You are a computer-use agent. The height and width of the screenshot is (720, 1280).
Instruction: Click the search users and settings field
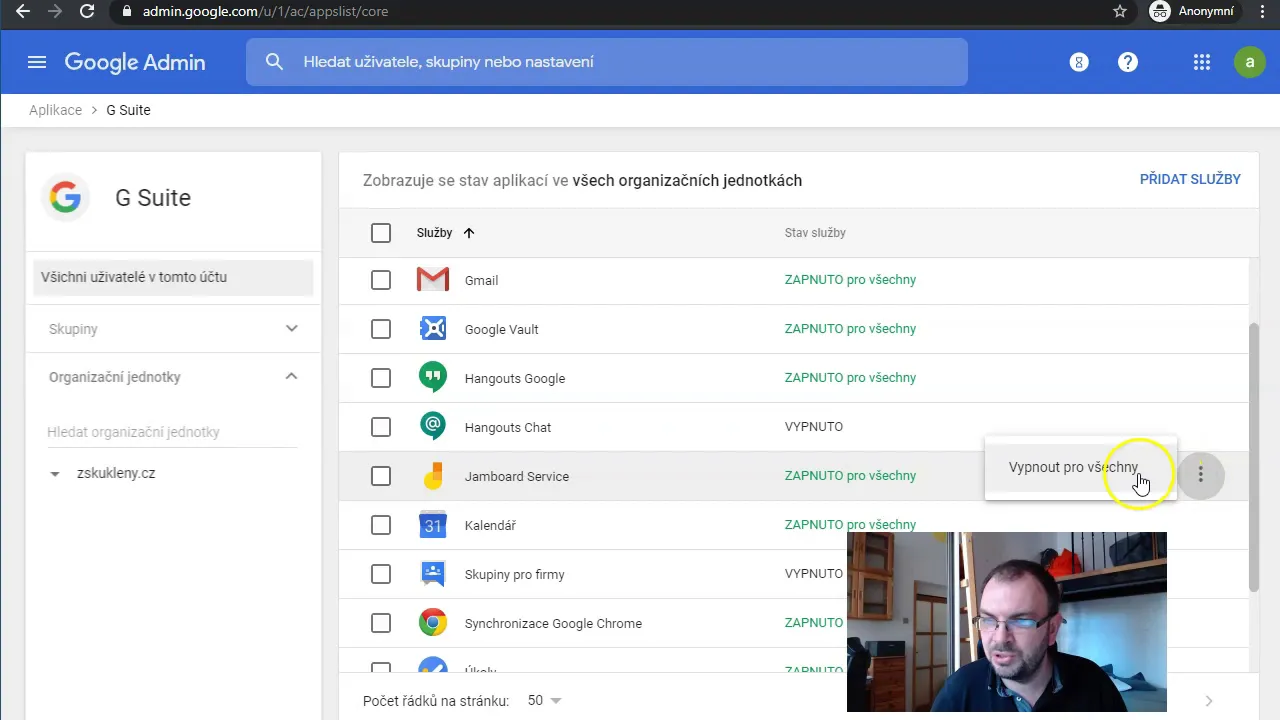[x=606, y=62]
